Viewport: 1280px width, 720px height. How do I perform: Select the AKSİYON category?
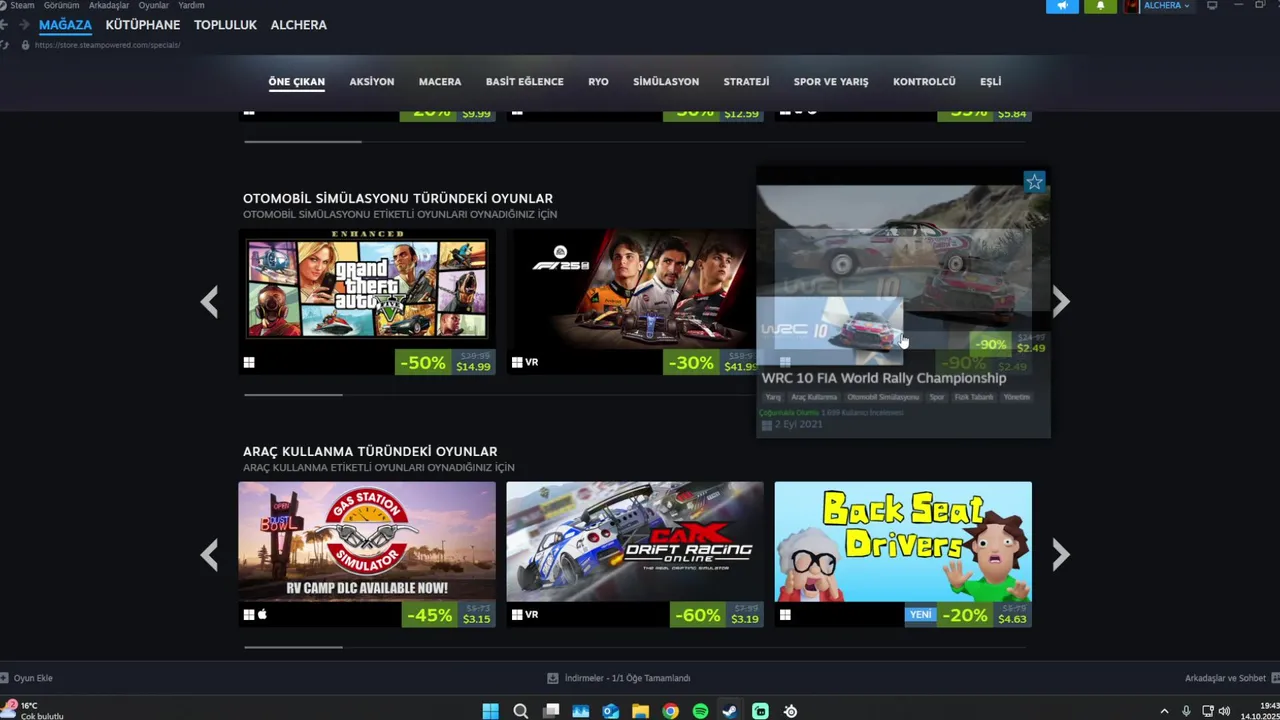point(372,82)
